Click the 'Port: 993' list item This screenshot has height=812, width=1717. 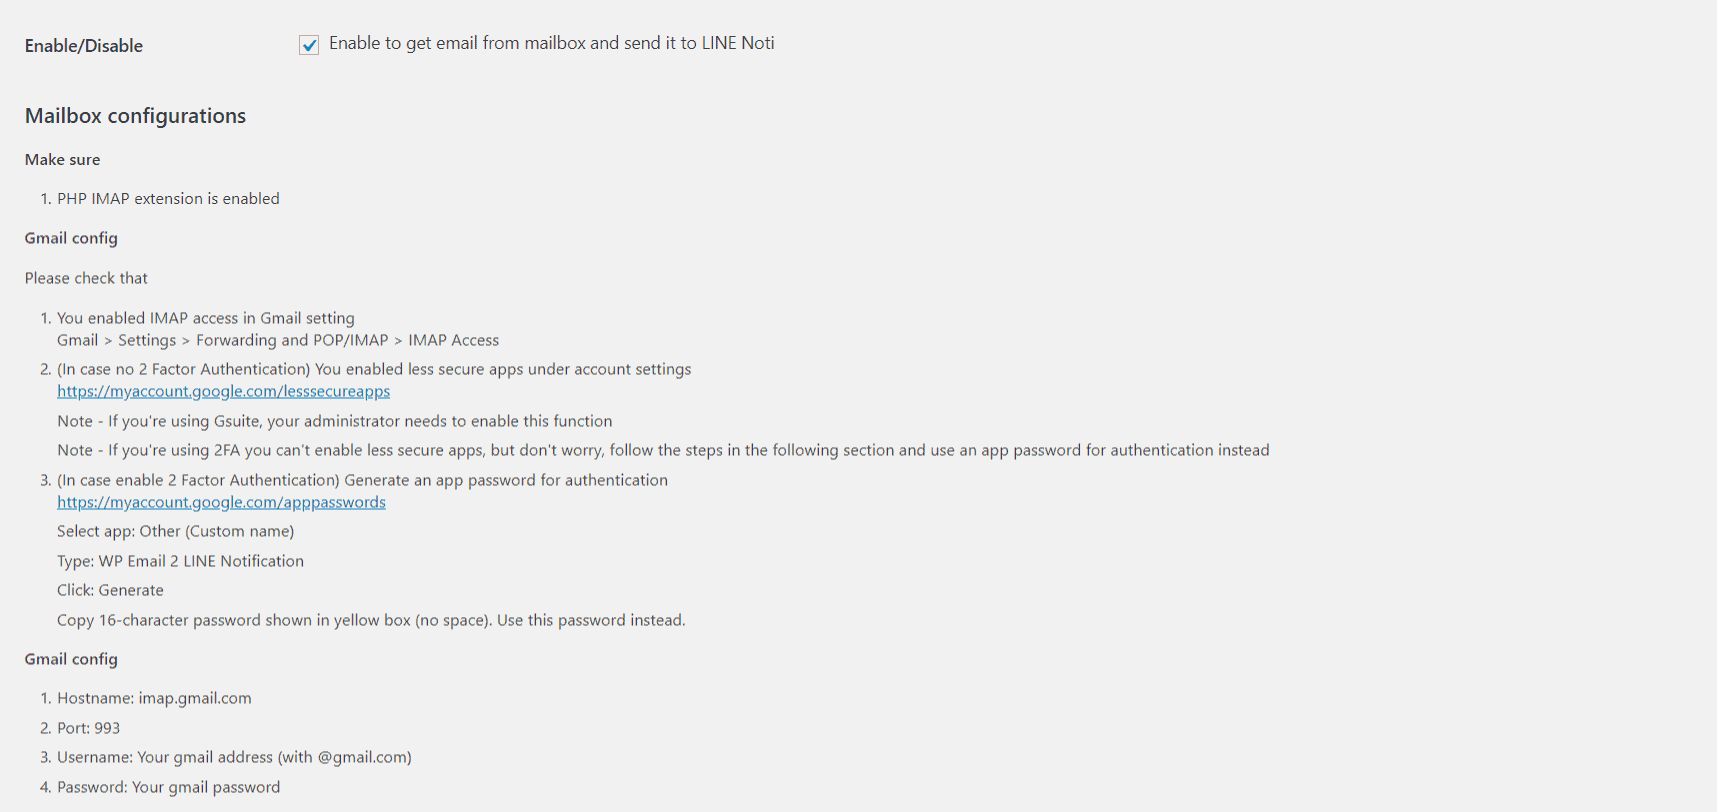coord(88,728)
